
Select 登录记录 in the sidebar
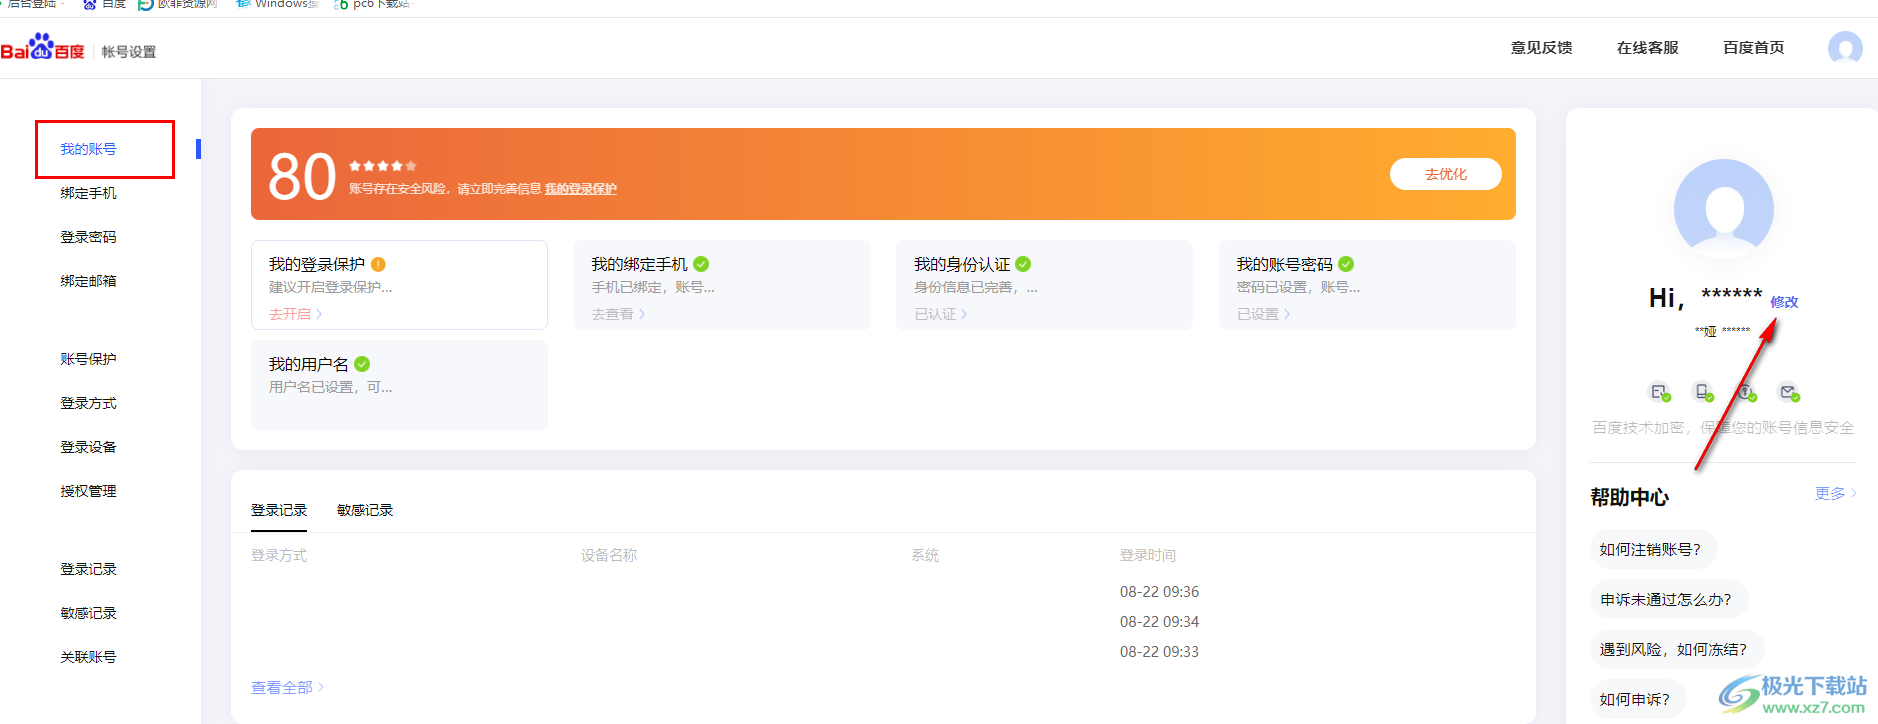click(x=88, y=569)
